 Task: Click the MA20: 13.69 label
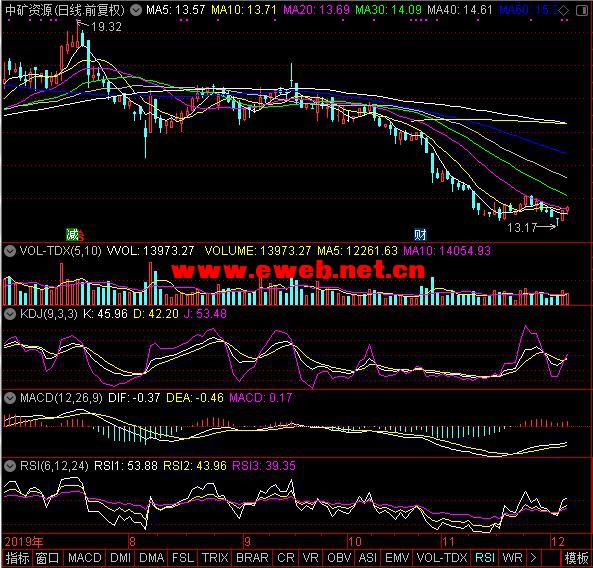tap(316, 10)
